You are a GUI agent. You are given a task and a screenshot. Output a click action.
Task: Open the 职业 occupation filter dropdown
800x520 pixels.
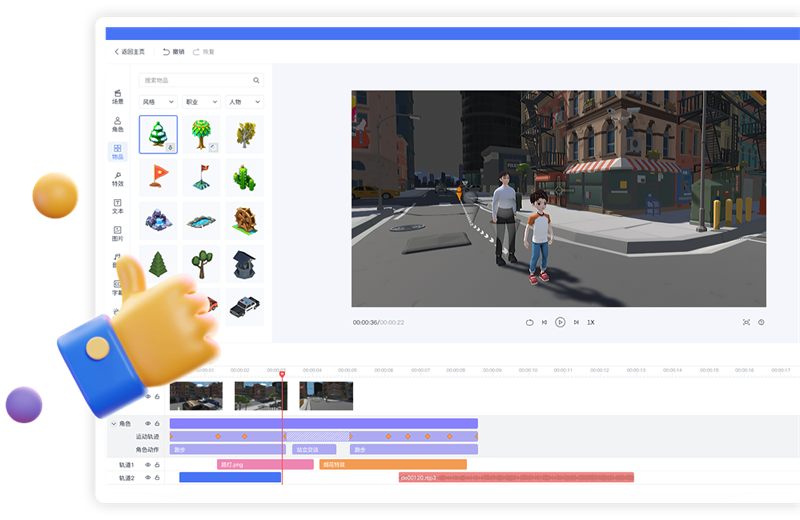[x=202, y=102]
